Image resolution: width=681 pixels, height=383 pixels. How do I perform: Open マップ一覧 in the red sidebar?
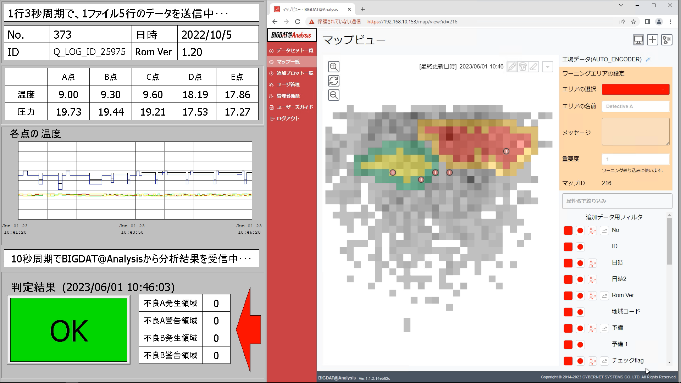(x=291, y=62)
